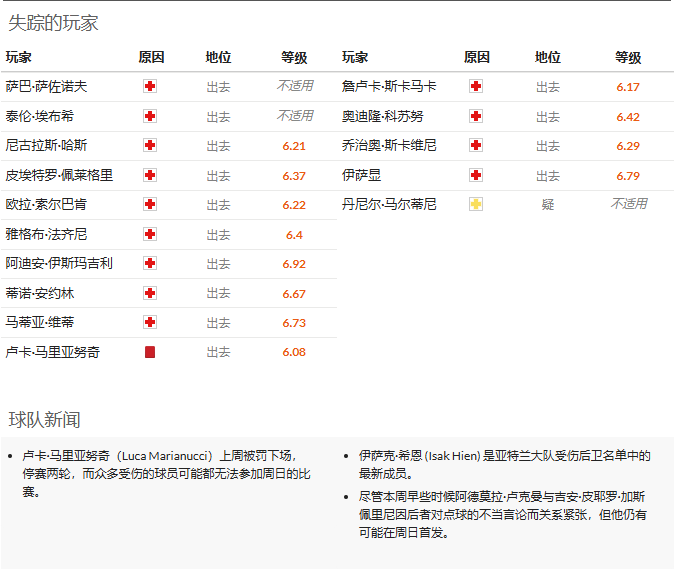The image size is (675, 573).
Task: Click the 6.79 rating for 伊萨显
Action: [x=628, y=176]
